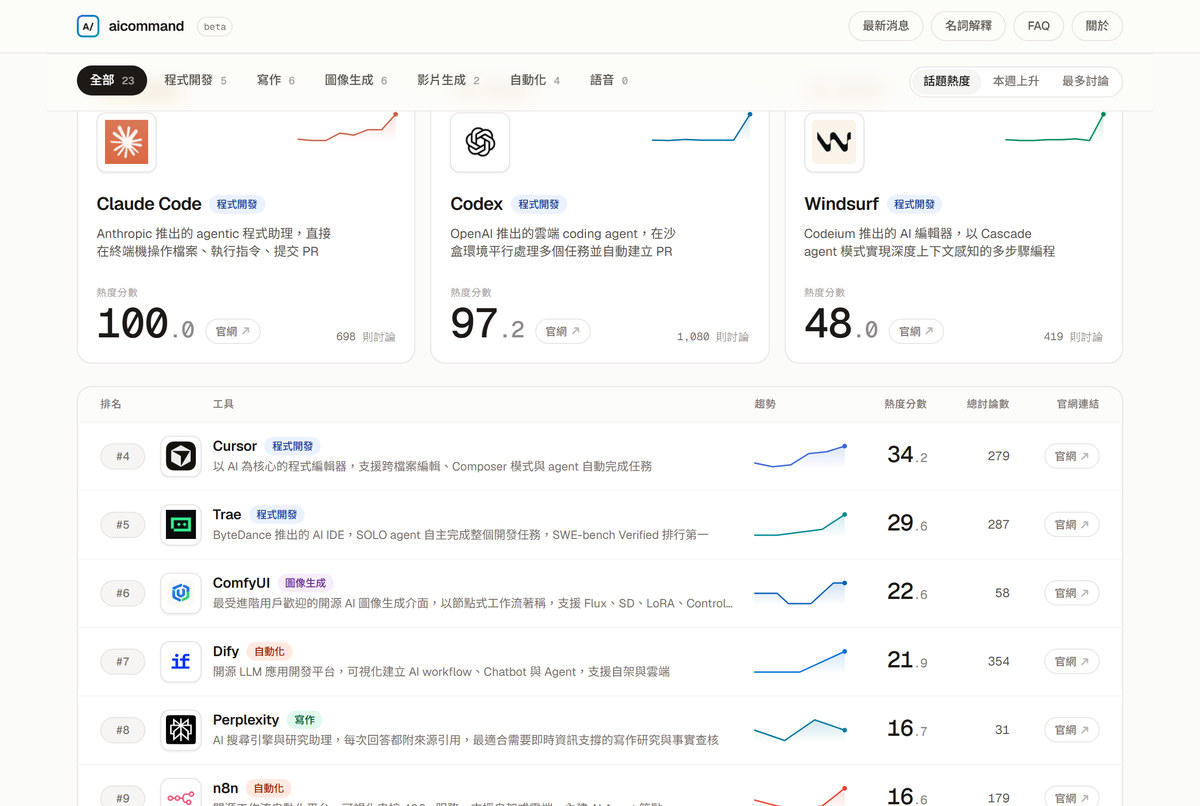Open Trae 官網 link
Viewport: 1200px width, 806px height.
click(1072, 524)
